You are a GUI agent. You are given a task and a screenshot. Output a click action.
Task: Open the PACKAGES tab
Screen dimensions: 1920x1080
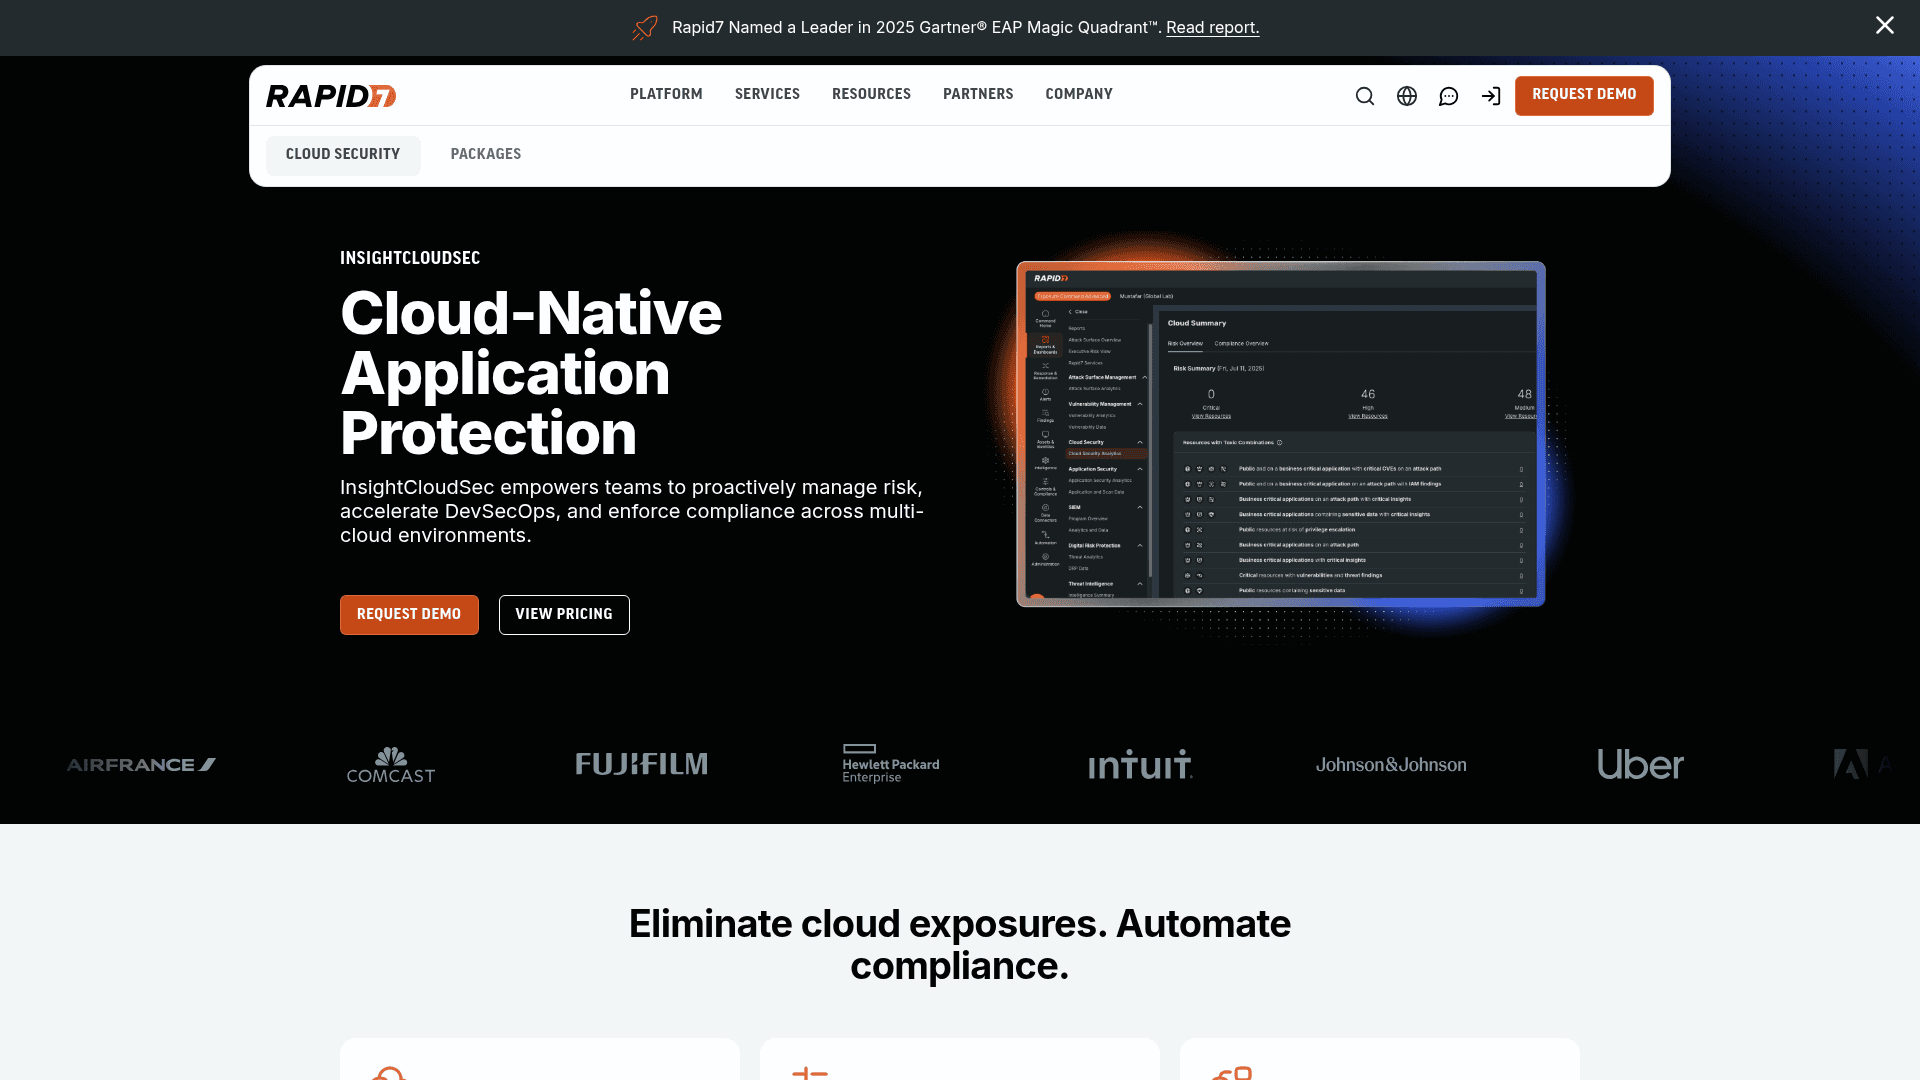[x=486, y=154]
